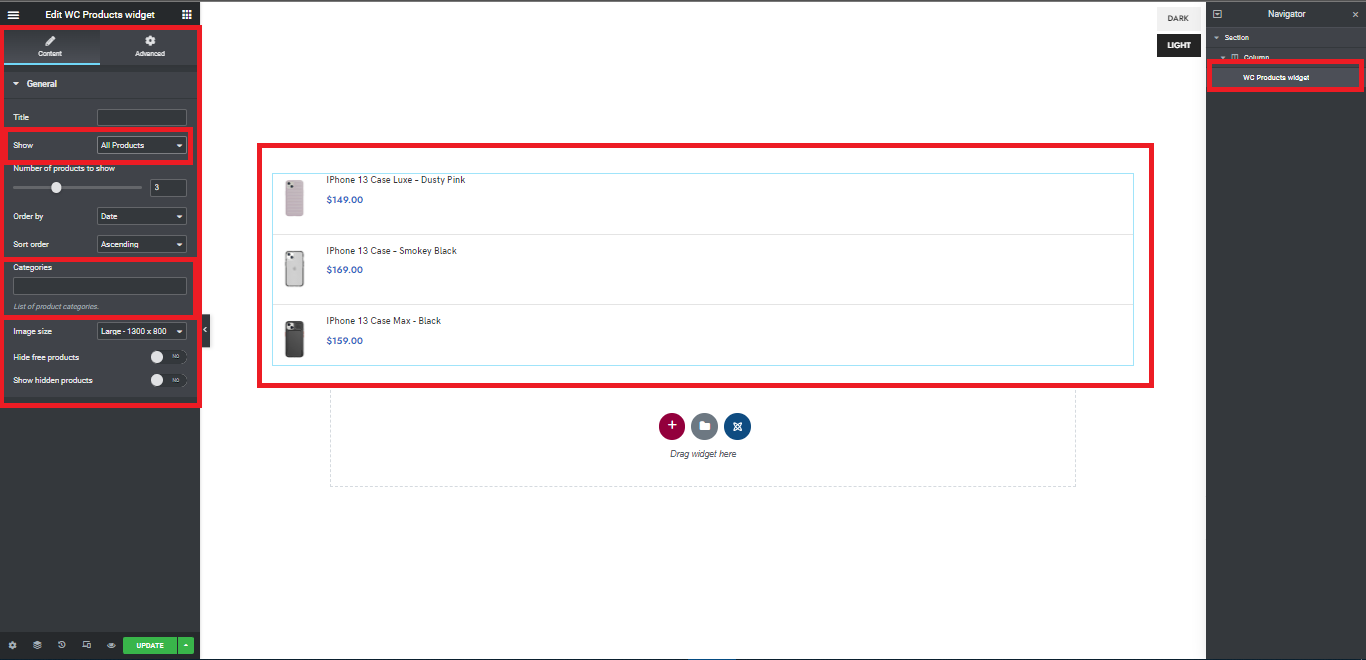Switch to LIGHT mode
Image resolution: width=1366 pixels, height=660 pixels.
coord(1178,45)
